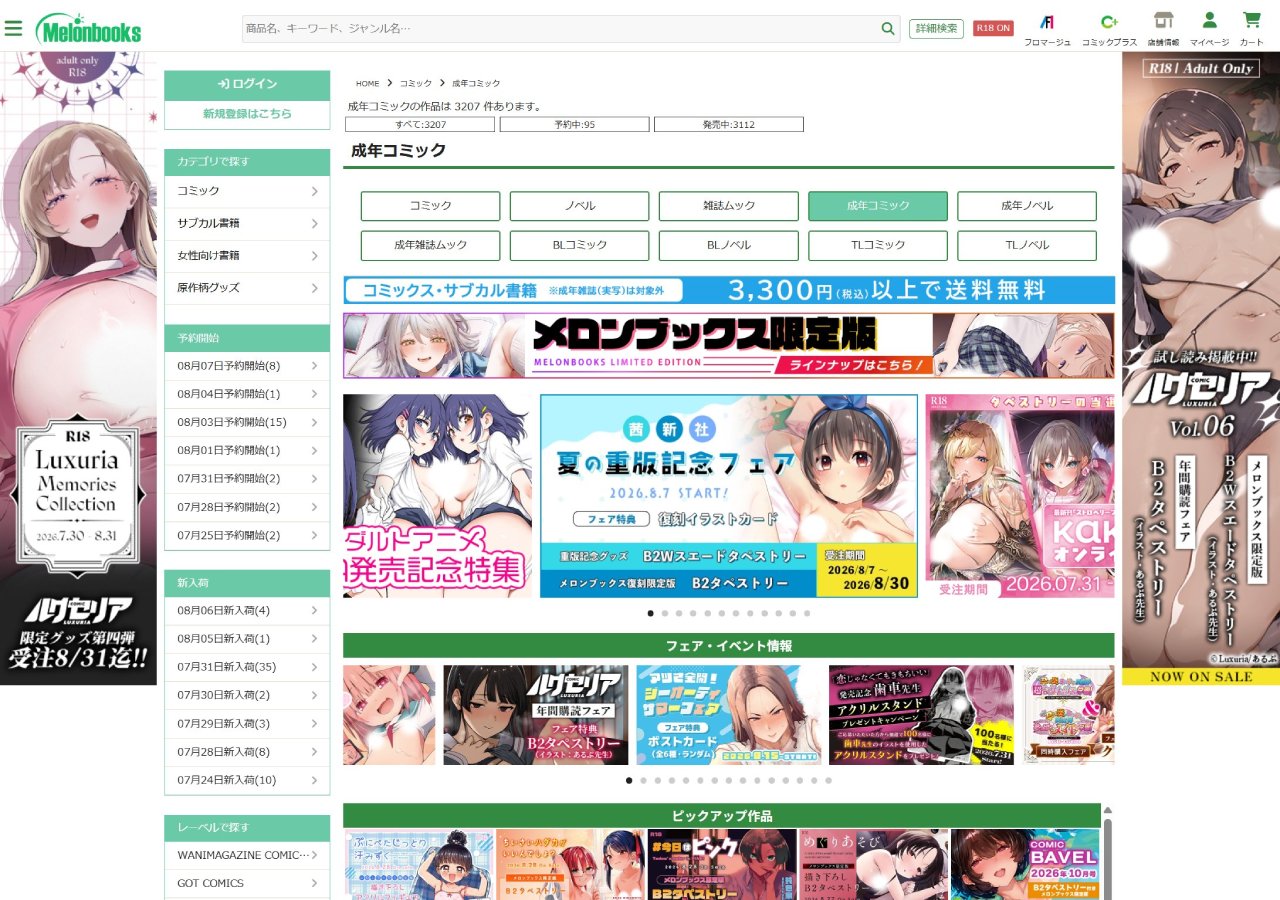Open 07月31日新入荷(35) list entry
This screenshot has width=1280, height=900.
247,667
